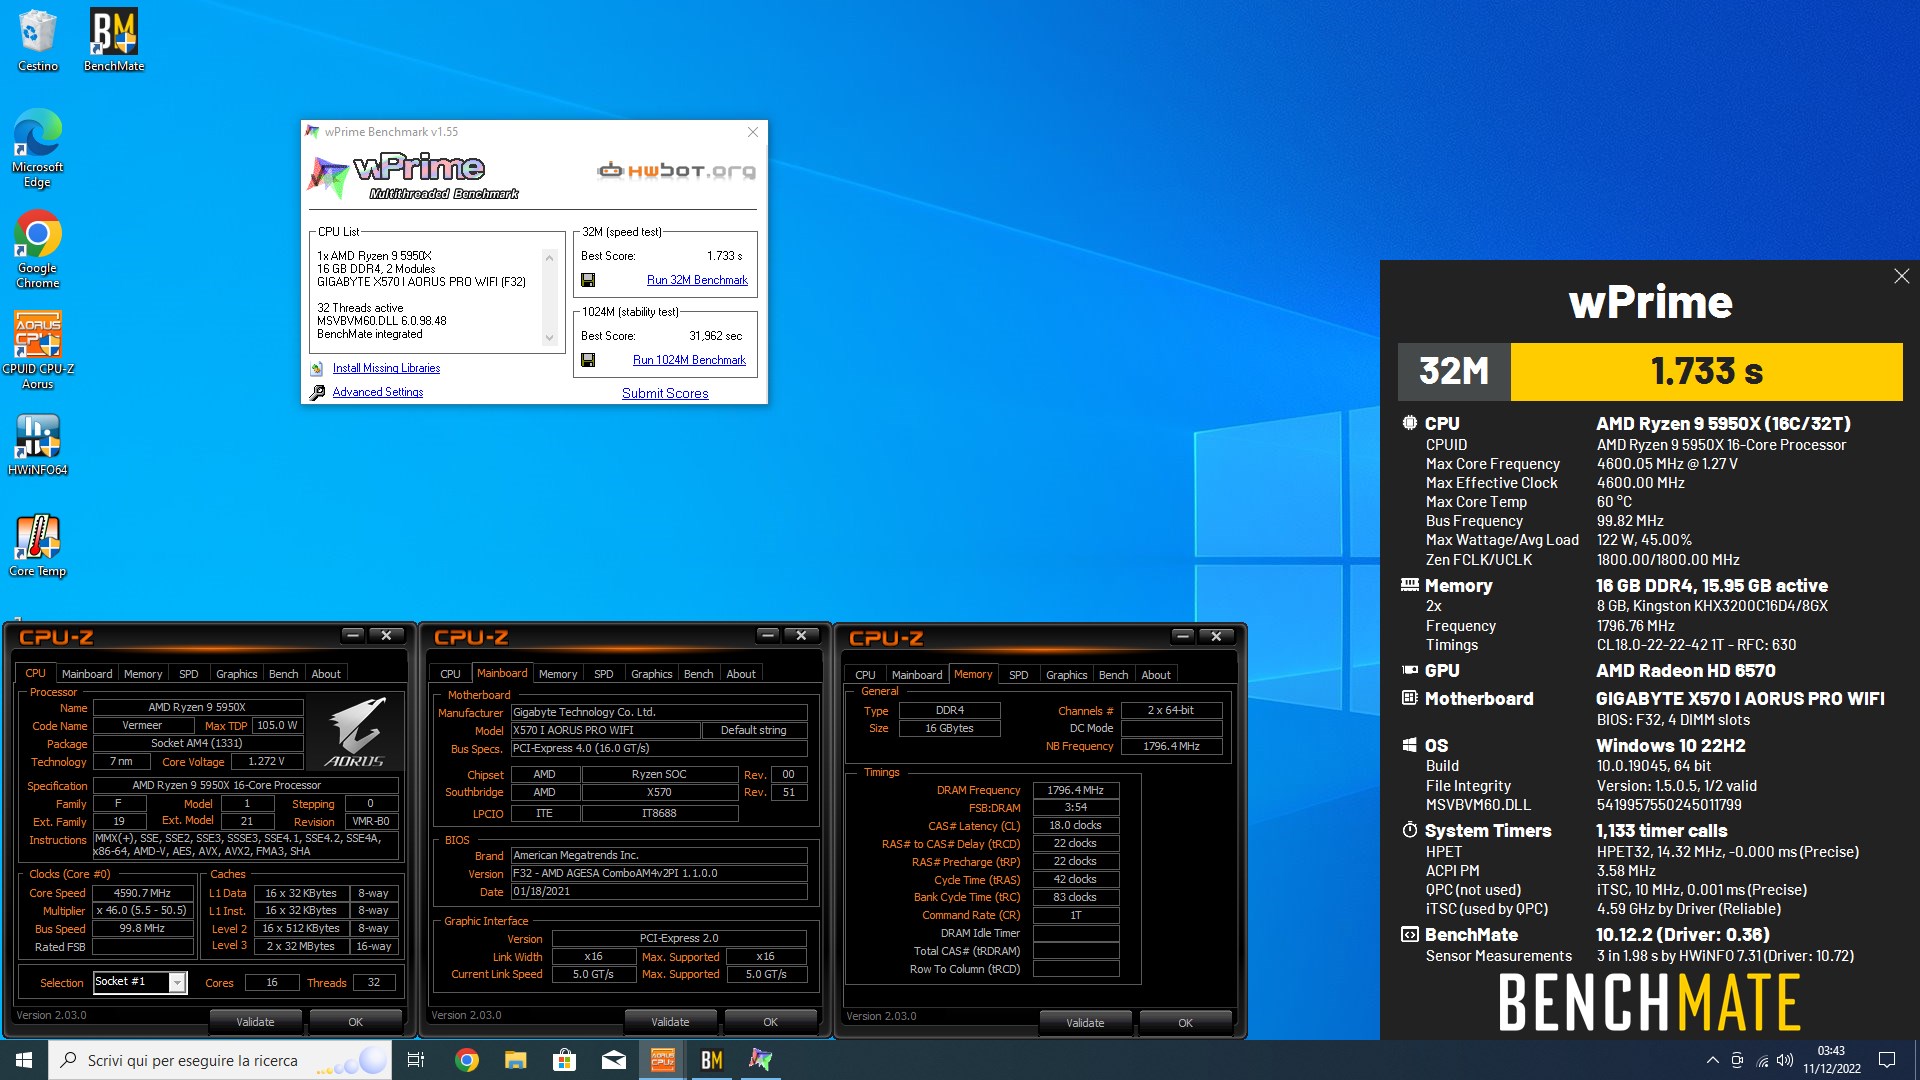Switch to CPU-Z Aorus taskbar button
The image size is (1920, 1080).
(662, 1060)
